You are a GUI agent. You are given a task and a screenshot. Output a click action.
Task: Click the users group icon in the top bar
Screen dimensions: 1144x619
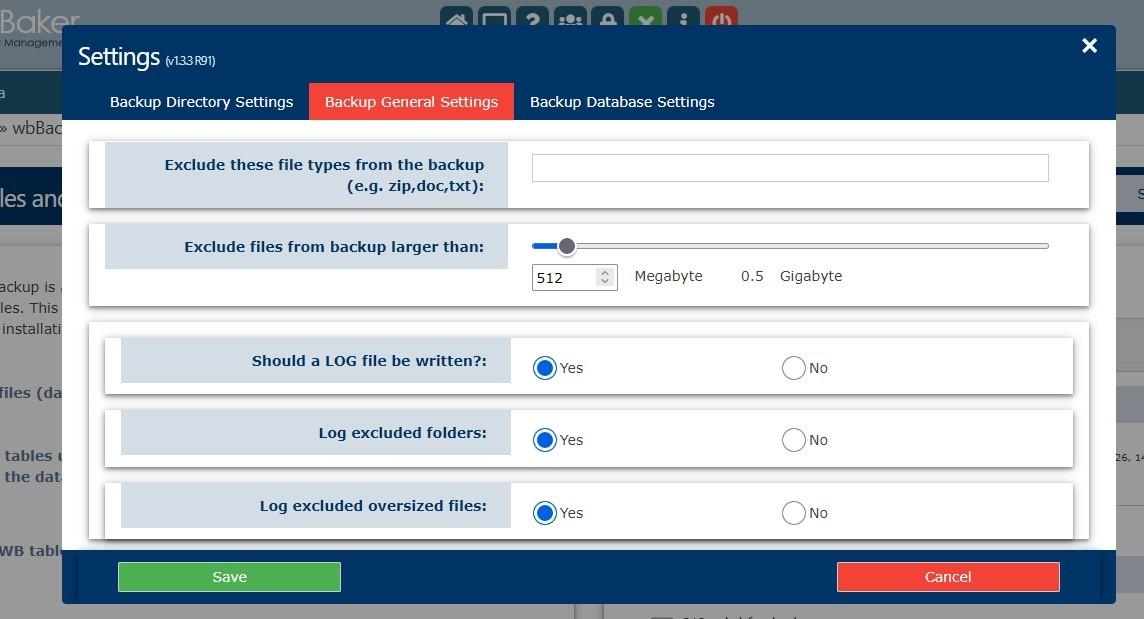coord(570,17)
